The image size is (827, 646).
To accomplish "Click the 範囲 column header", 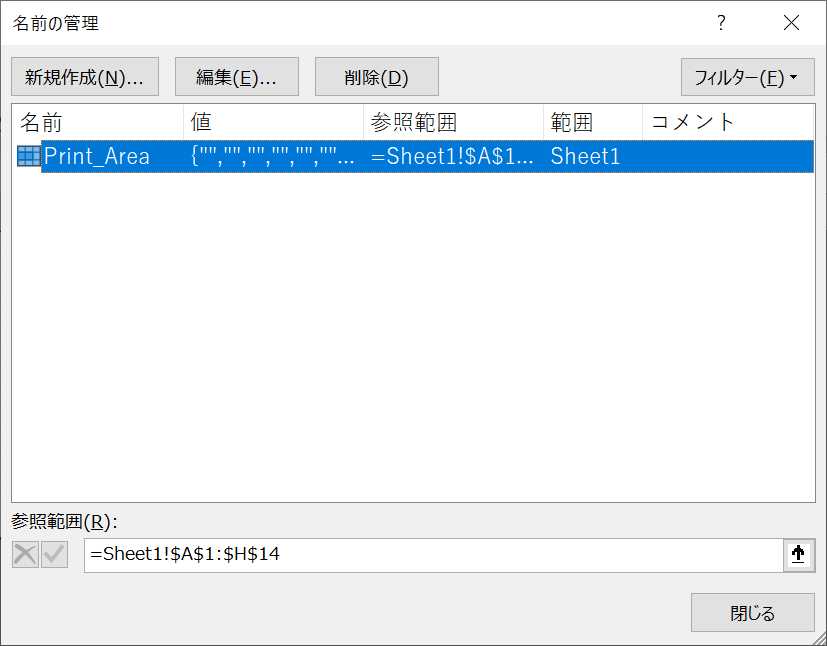I will tap(592, 122).
